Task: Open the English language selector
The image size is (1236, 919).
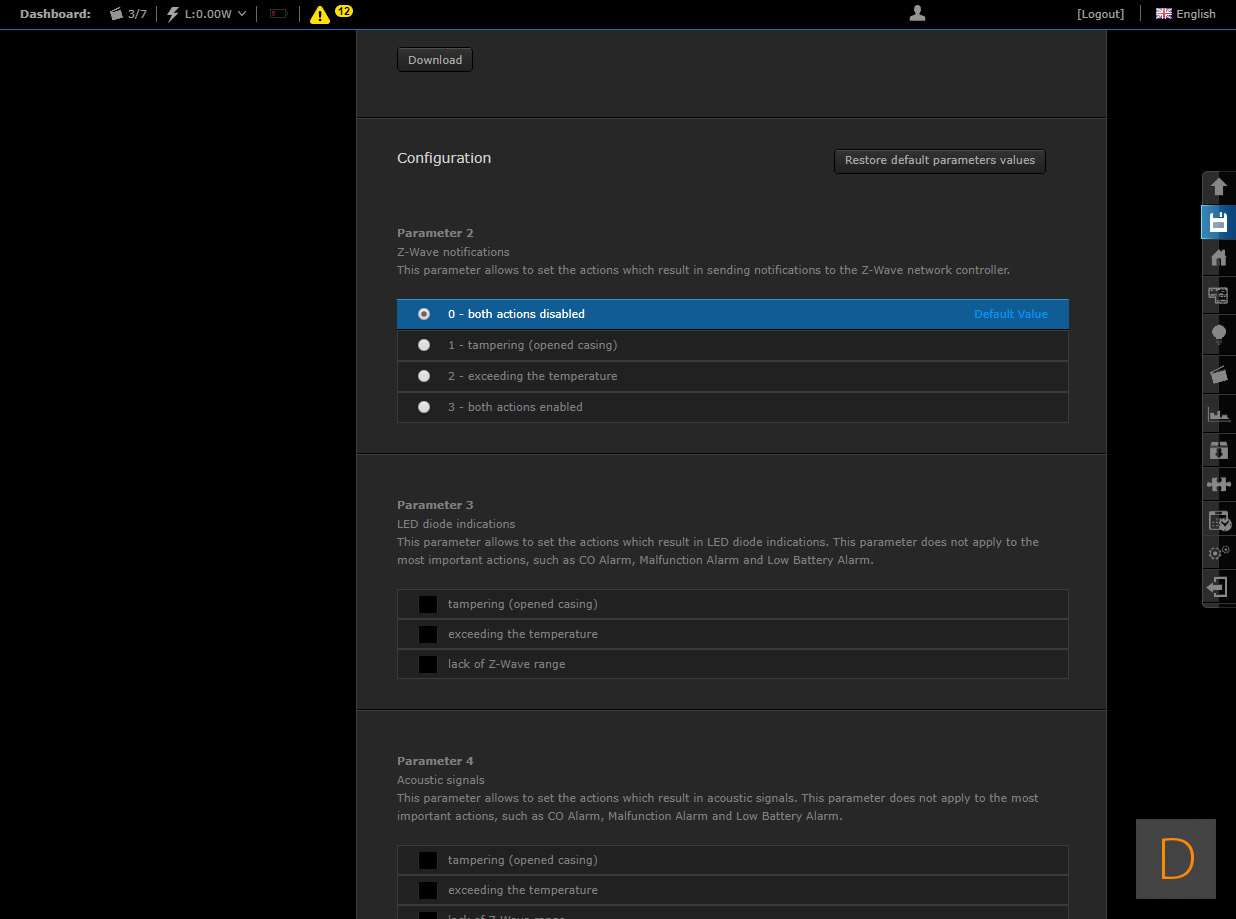Action: pos(1185,14)
